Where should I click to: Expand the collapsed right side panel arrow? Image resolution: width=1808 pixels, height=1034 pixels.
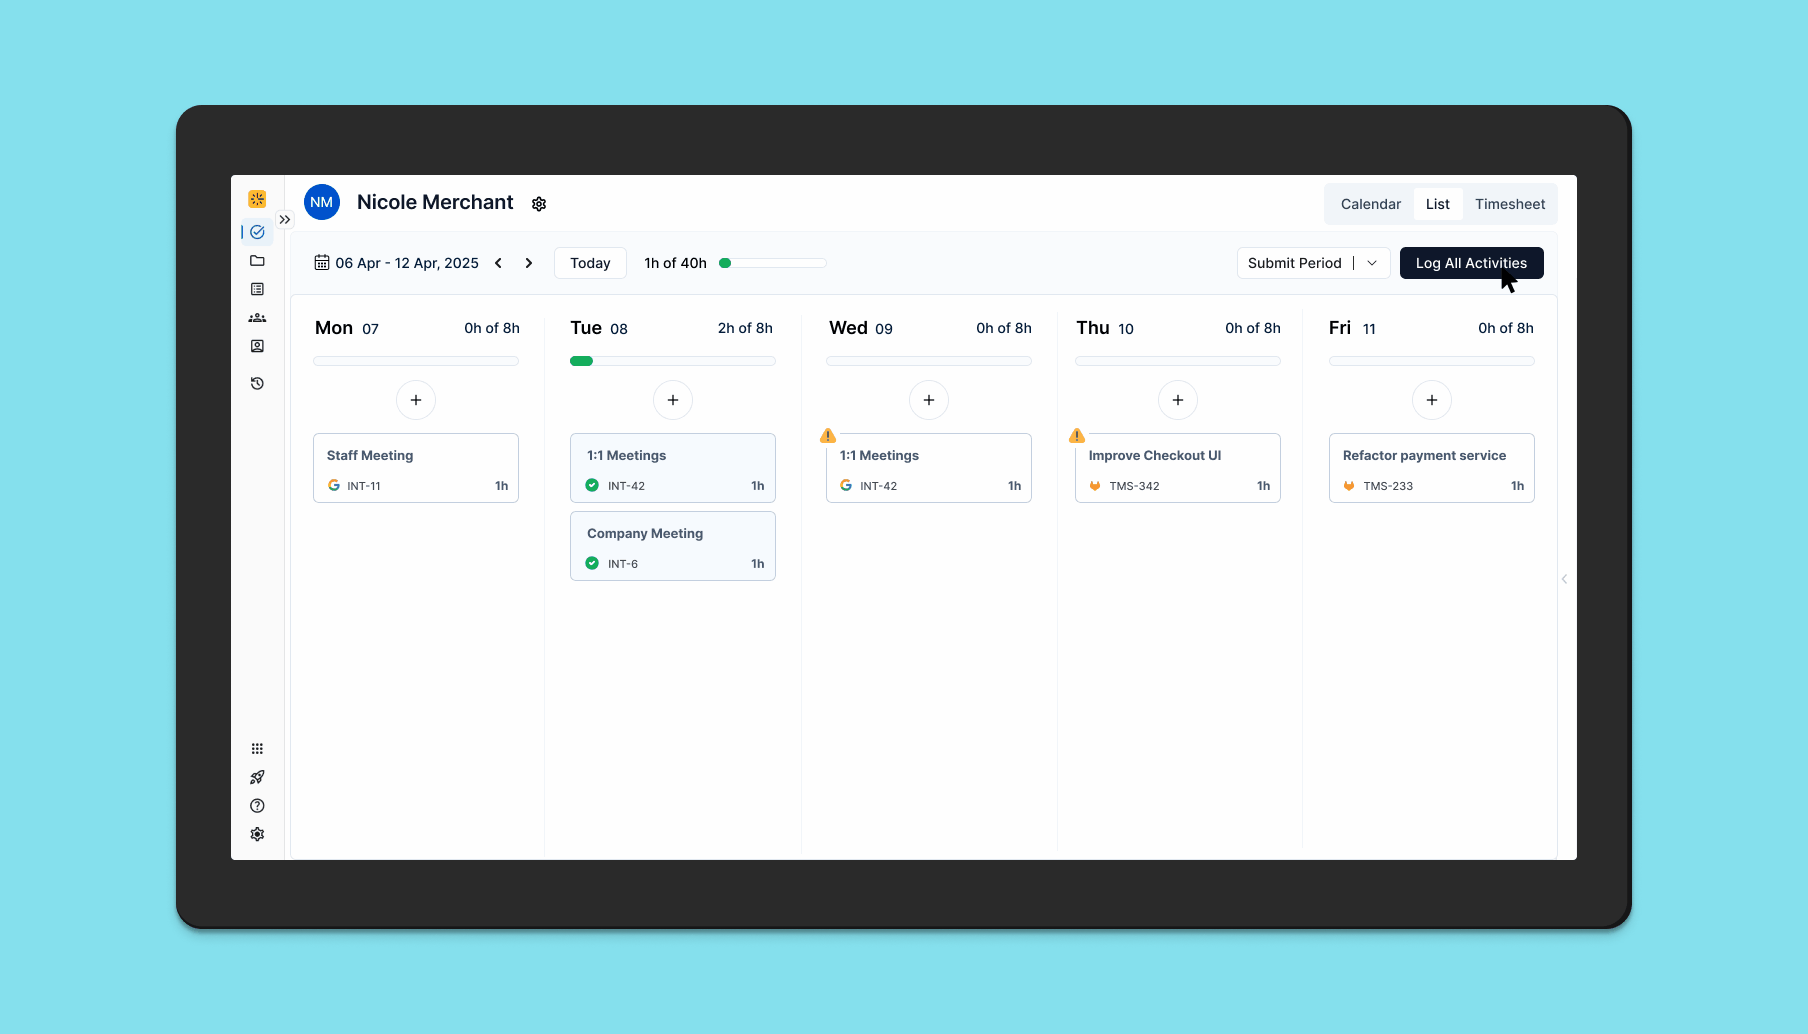point(1564,579)
